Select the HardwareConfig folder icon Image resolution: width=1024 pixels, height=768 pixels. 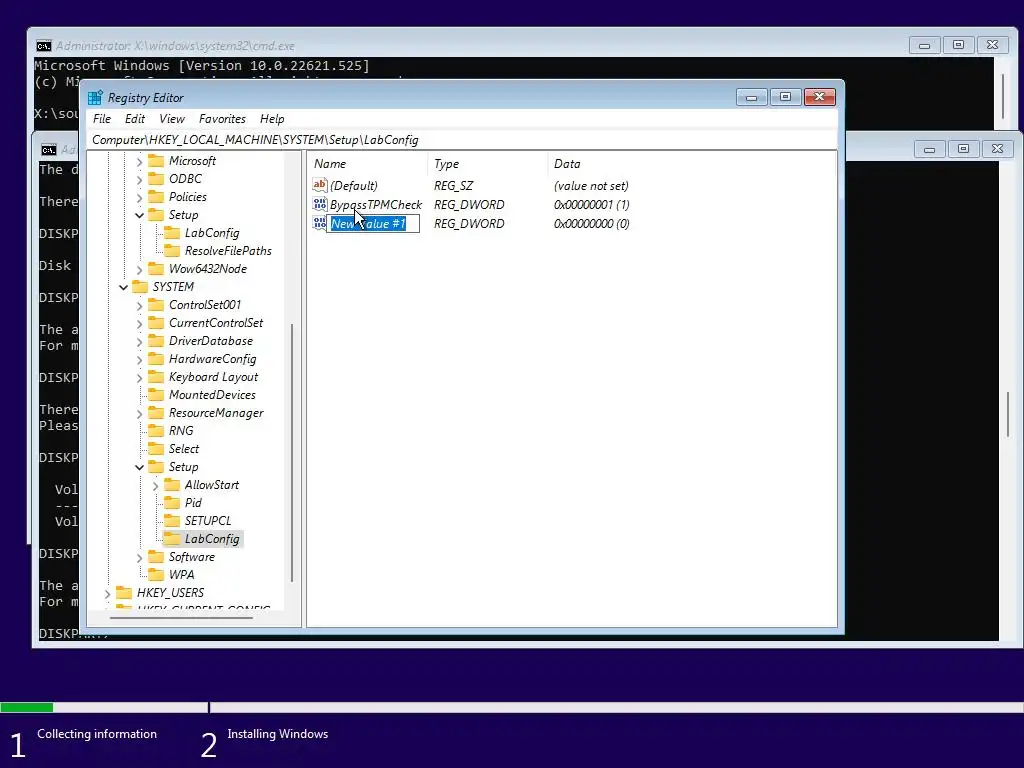pos(156,359)
